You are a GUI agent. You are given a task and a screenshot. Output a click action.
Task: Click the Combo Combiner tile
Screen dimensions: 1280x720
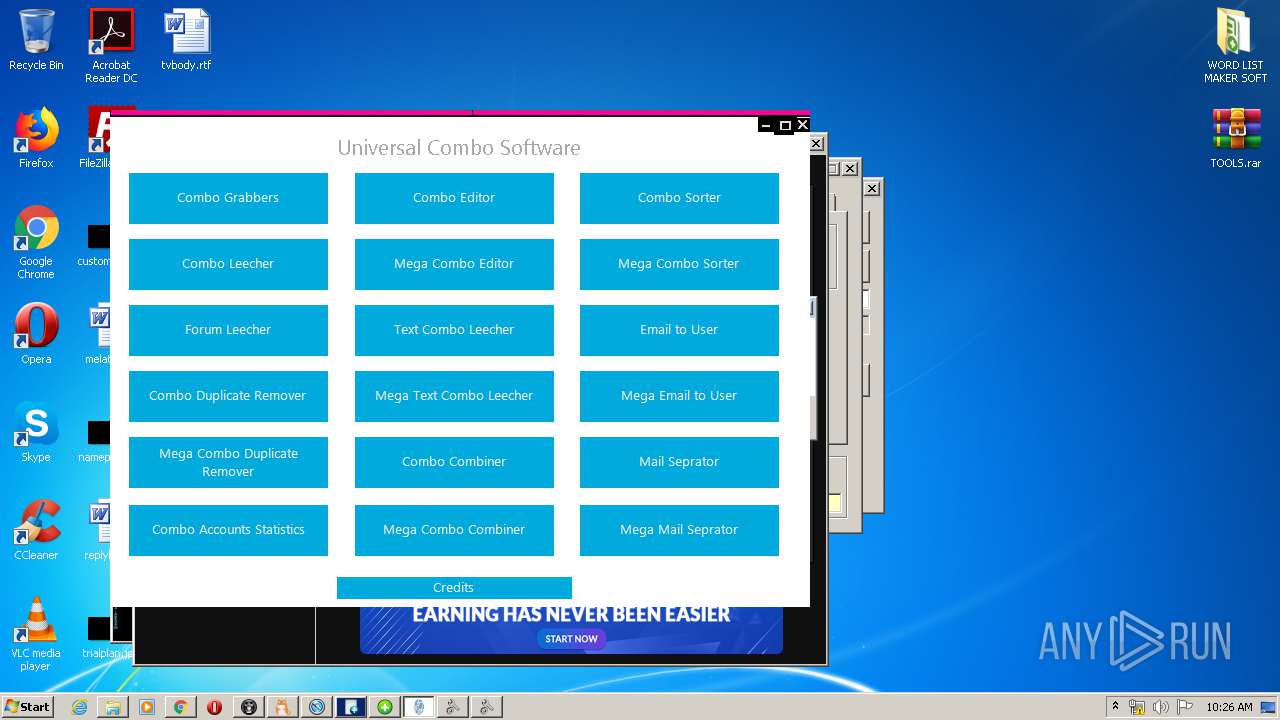click(454, 462)
